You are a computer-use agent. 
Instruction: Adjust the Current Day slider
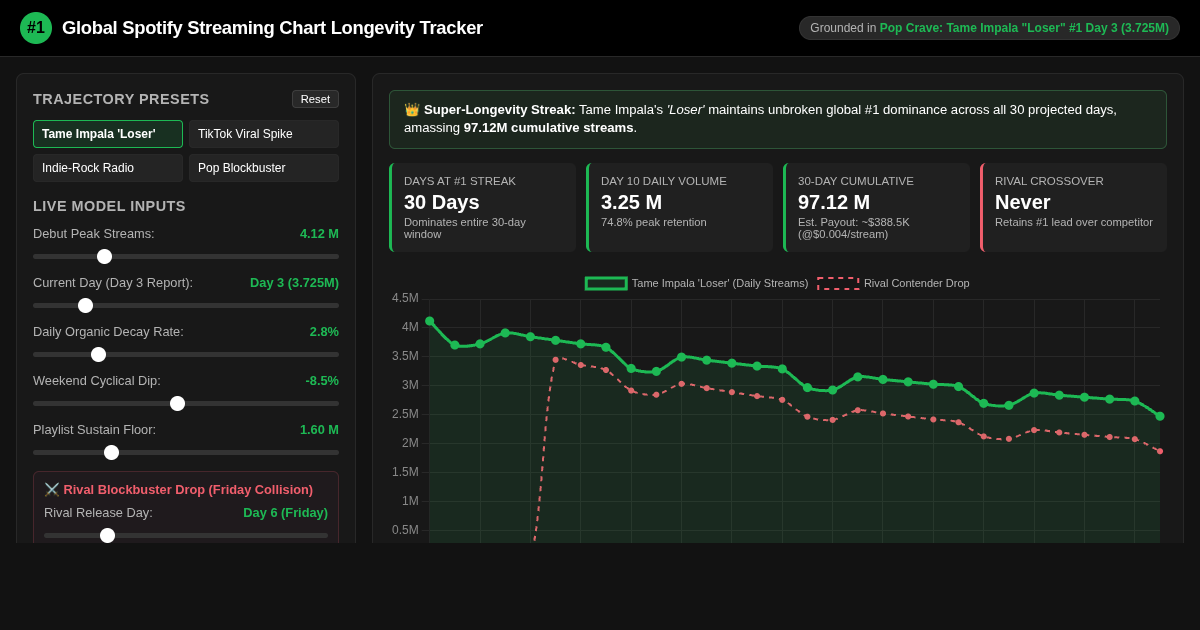tap(186, 305)
